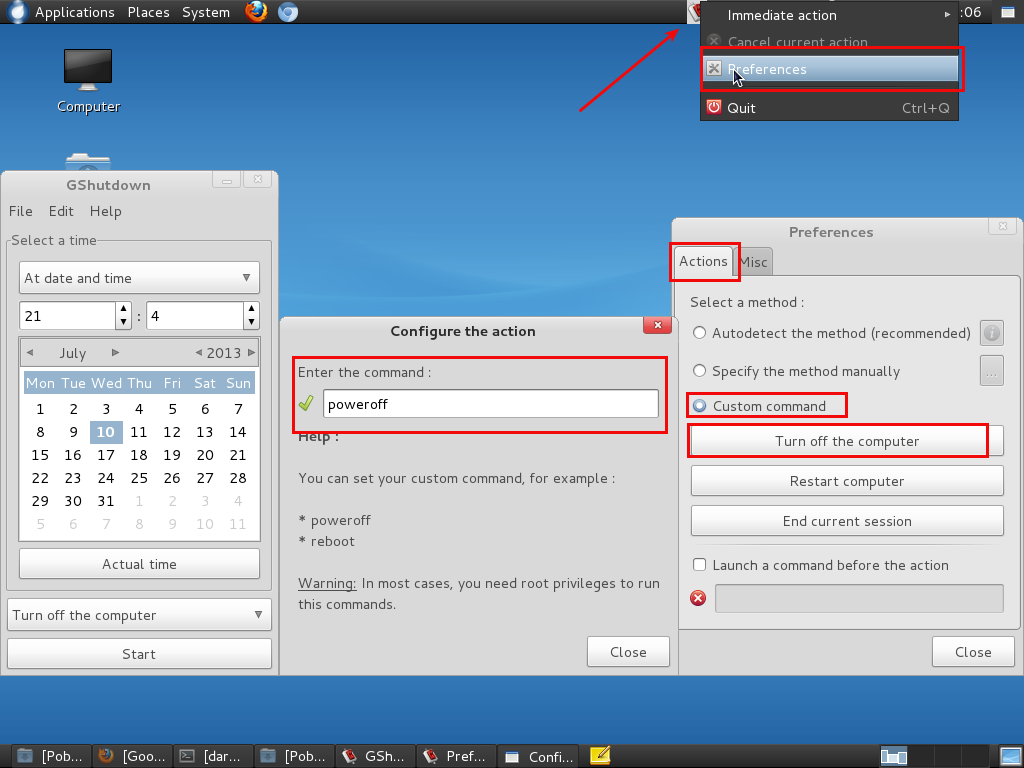
Task: Open the Places menu
Action: click(148, 12)
